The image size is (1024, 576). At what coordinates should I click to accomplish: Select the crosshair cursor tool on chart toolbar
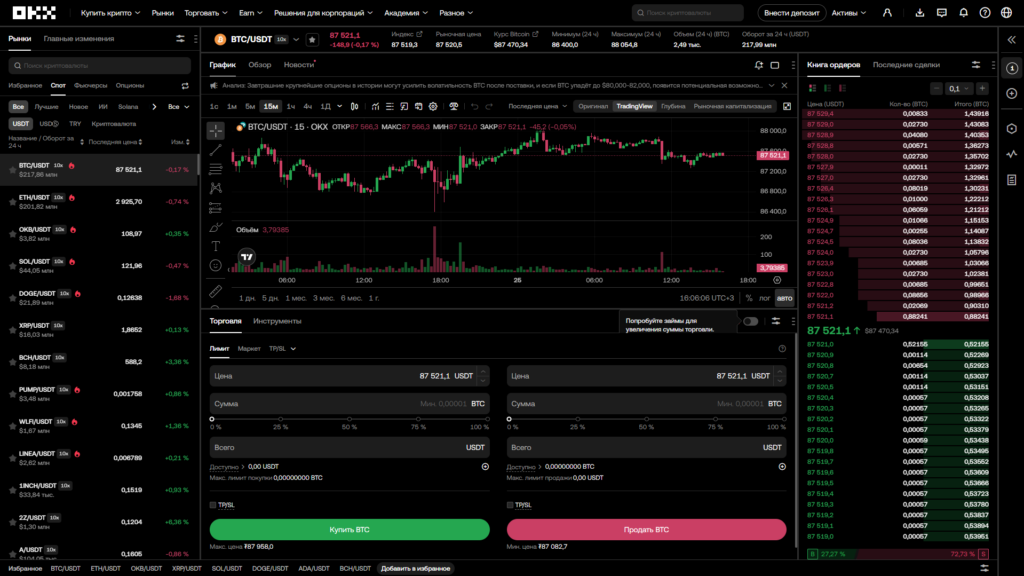tap(214, 129)
